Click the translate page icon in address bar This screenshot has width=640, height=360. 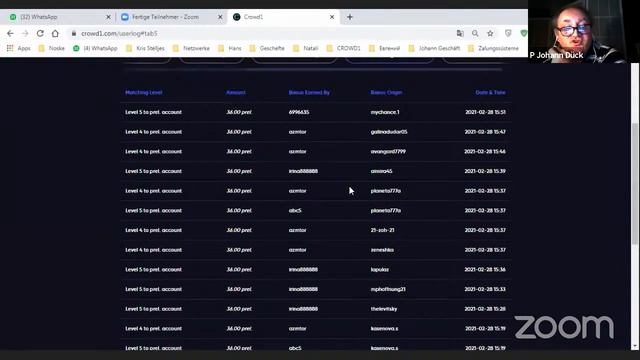[x=460, y=33]
